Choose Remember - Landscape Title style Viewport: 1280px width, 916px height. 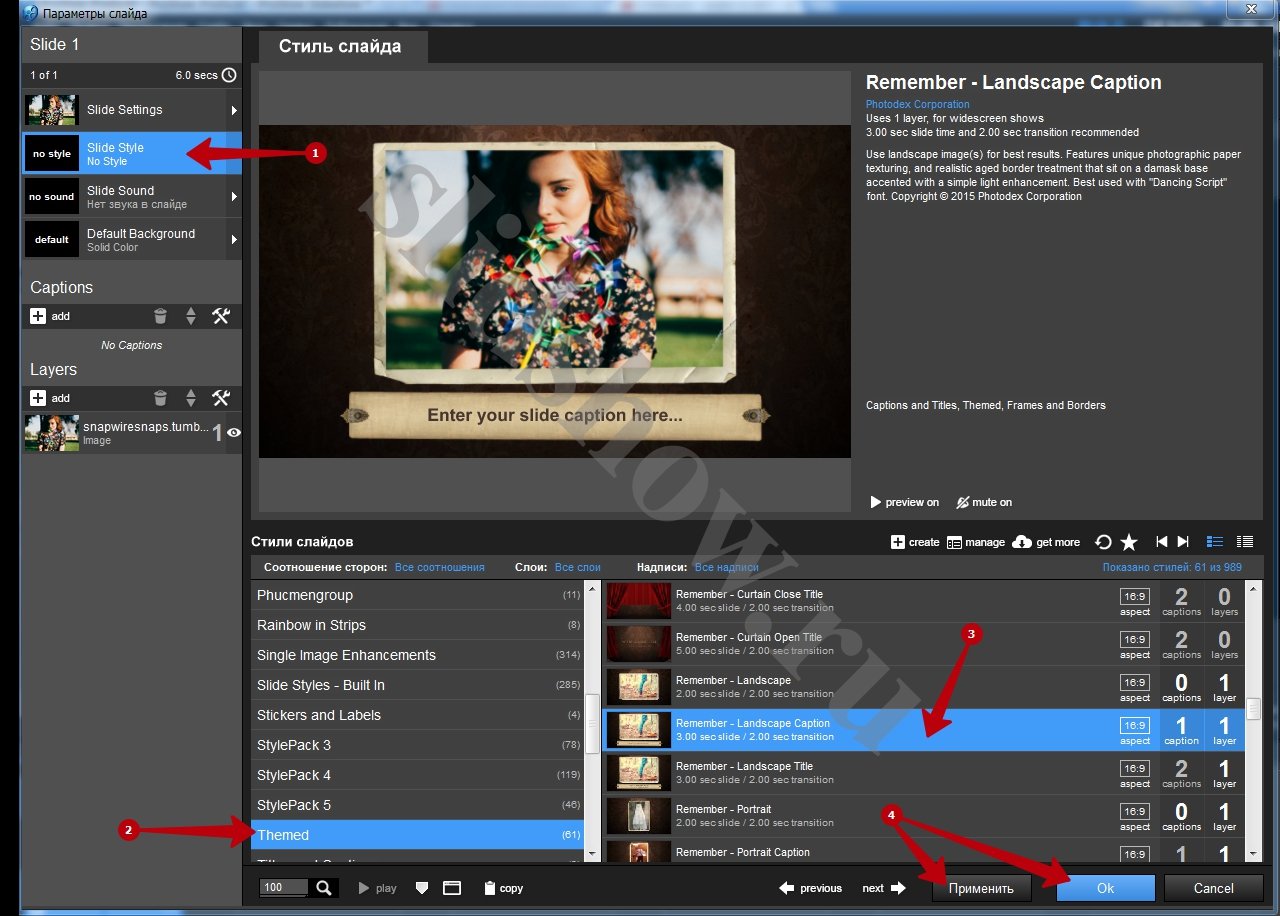click(x=925, y=773)
